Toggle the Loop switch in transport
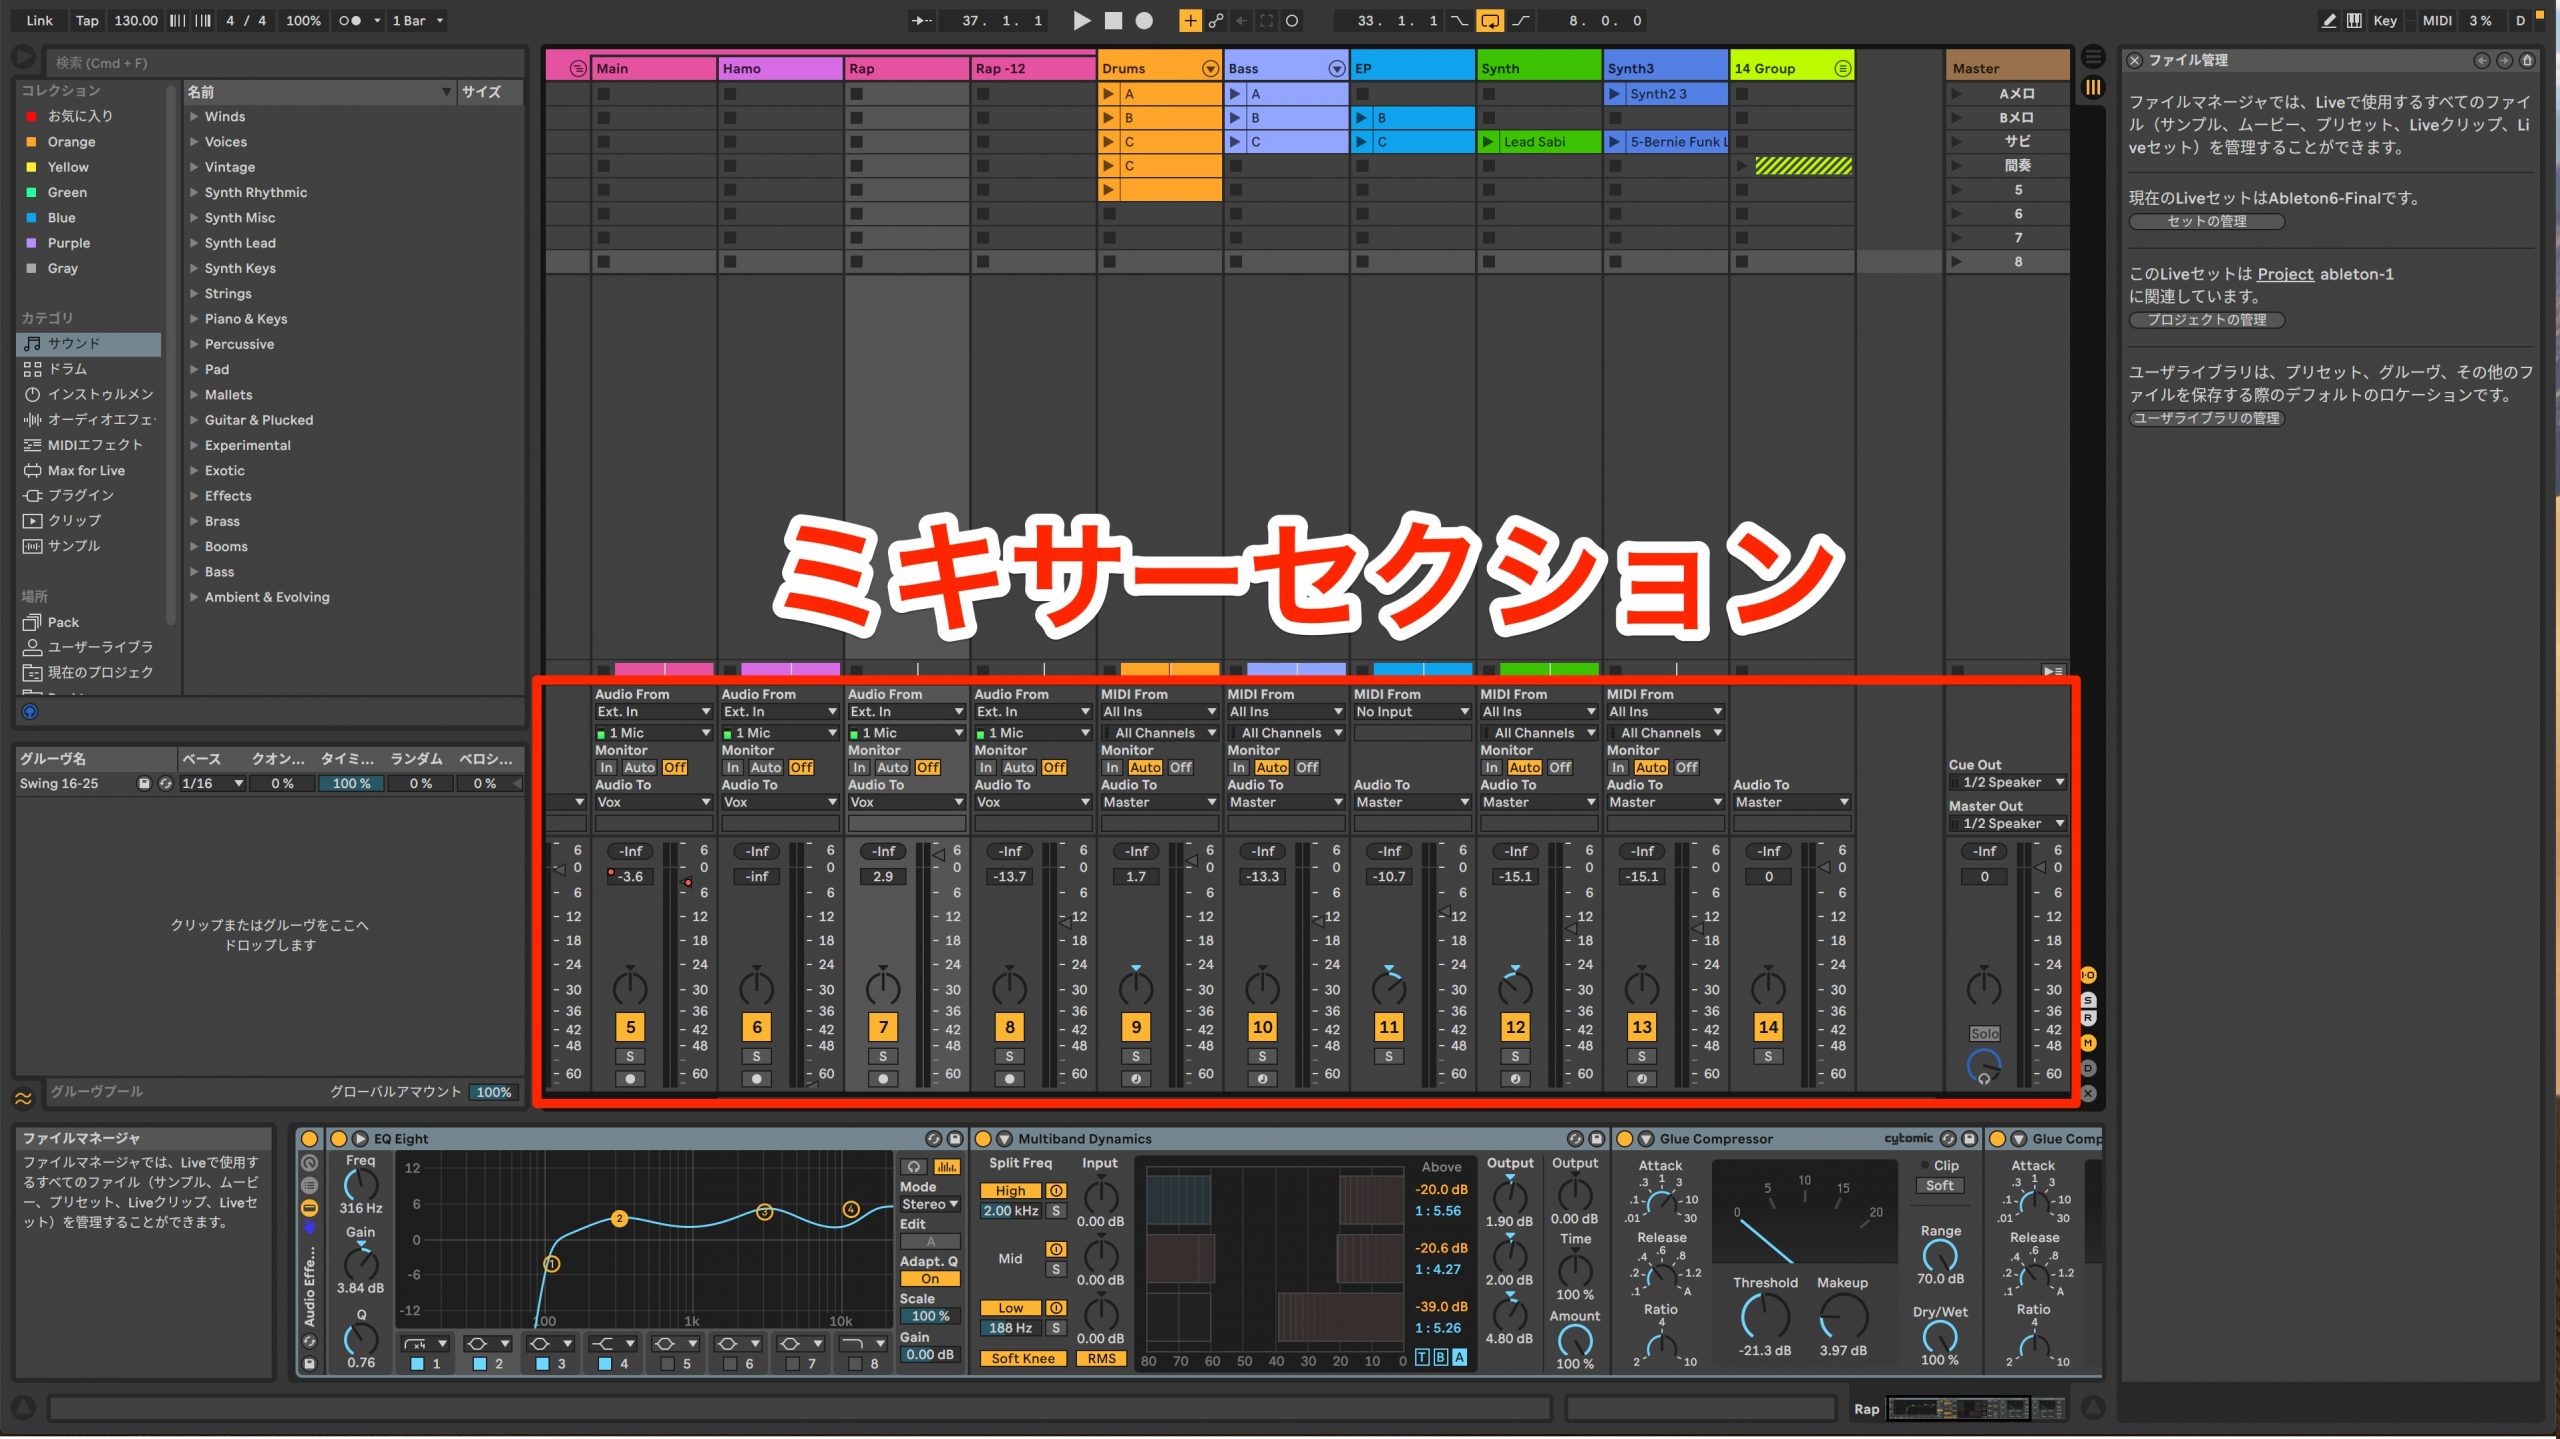Viewport: 2560px width, 1439px height. tap(1490, 20)
